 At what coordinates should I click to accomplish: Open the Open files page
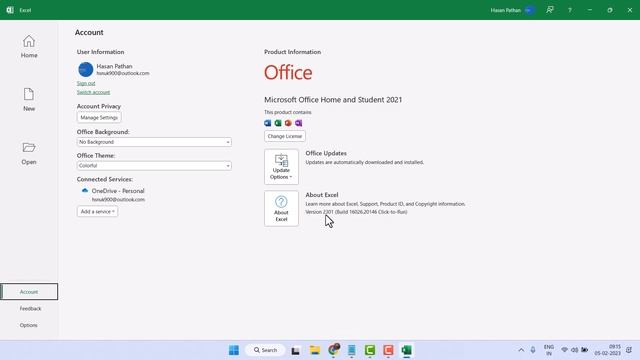coord(29,153)
